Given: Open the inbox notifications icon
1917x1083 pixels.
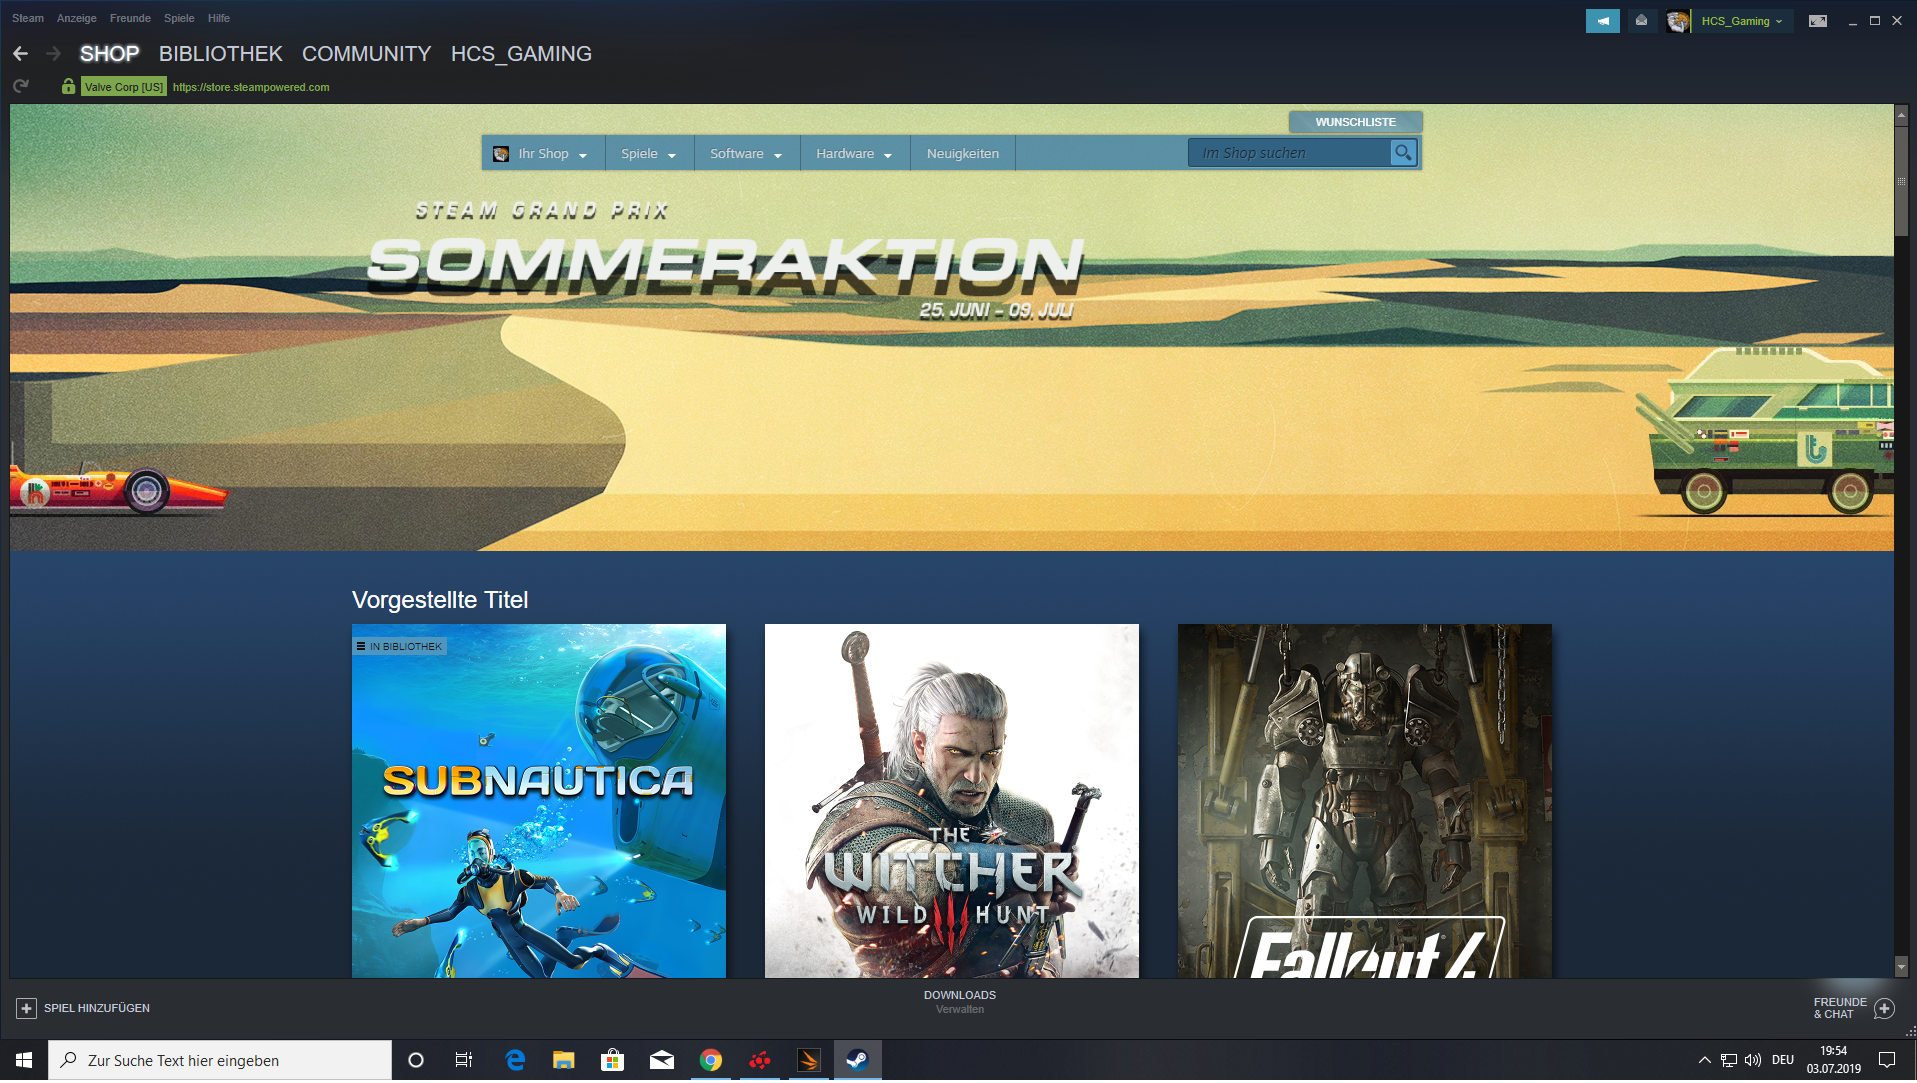Looking at the screenshot, I should pos(1641,21).
